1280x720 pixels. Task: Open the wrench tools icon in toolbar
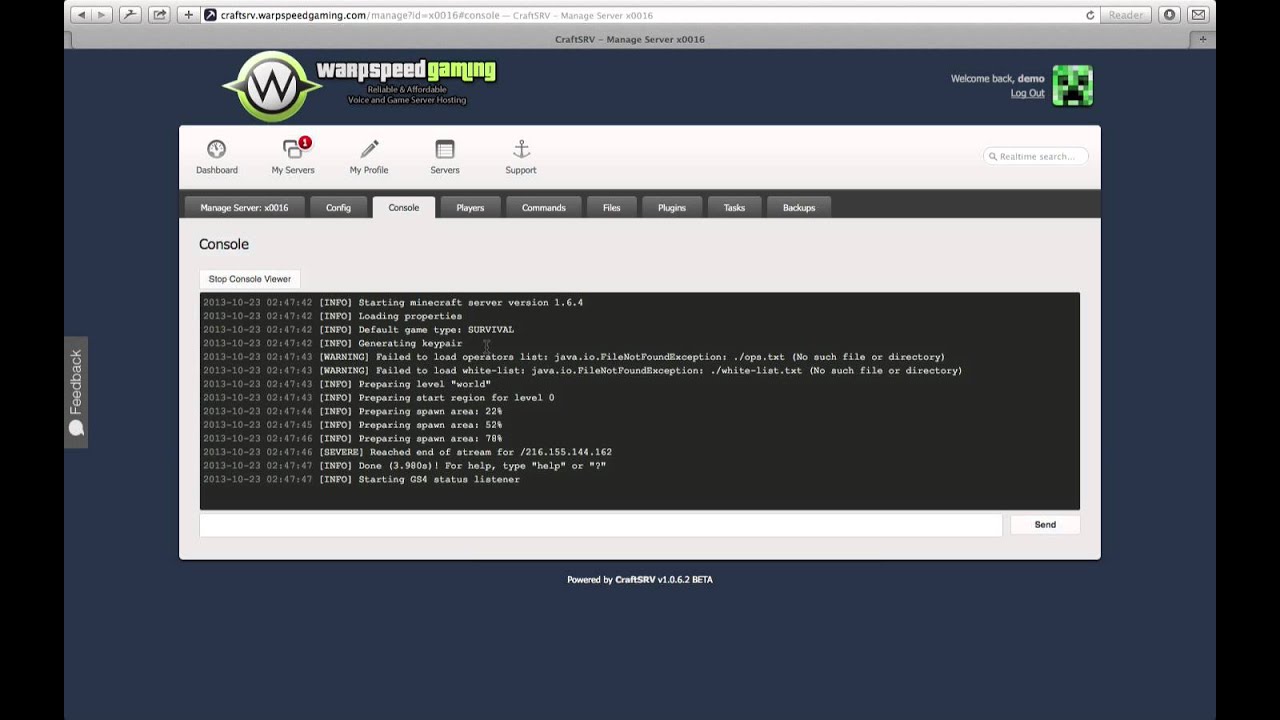click(130, 15)
